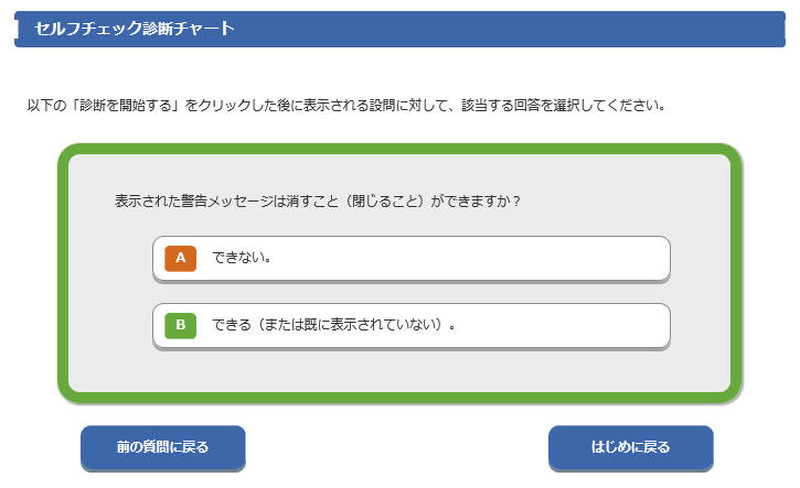Click empty white area right of option A text
The width and height of the screenshot is (800, 488).
(x=500, y=259)
